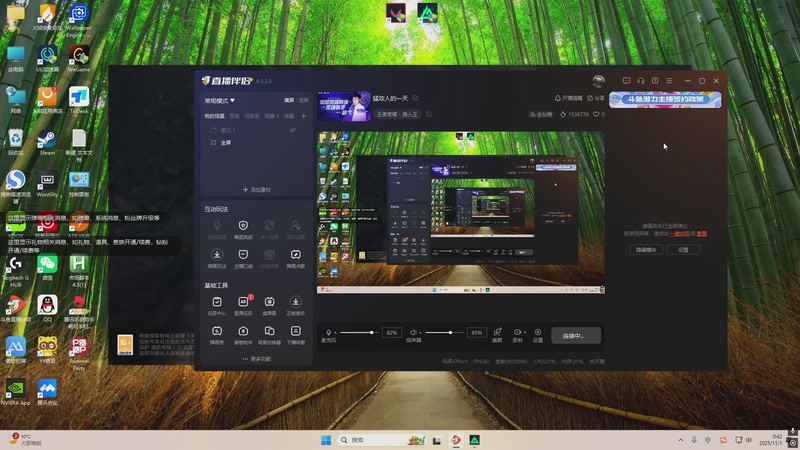This screenshot has height=450, width=800.
Task: Mute the 扬声器 speaker icon
Action: pyautogui.click(x=413, y=333)
